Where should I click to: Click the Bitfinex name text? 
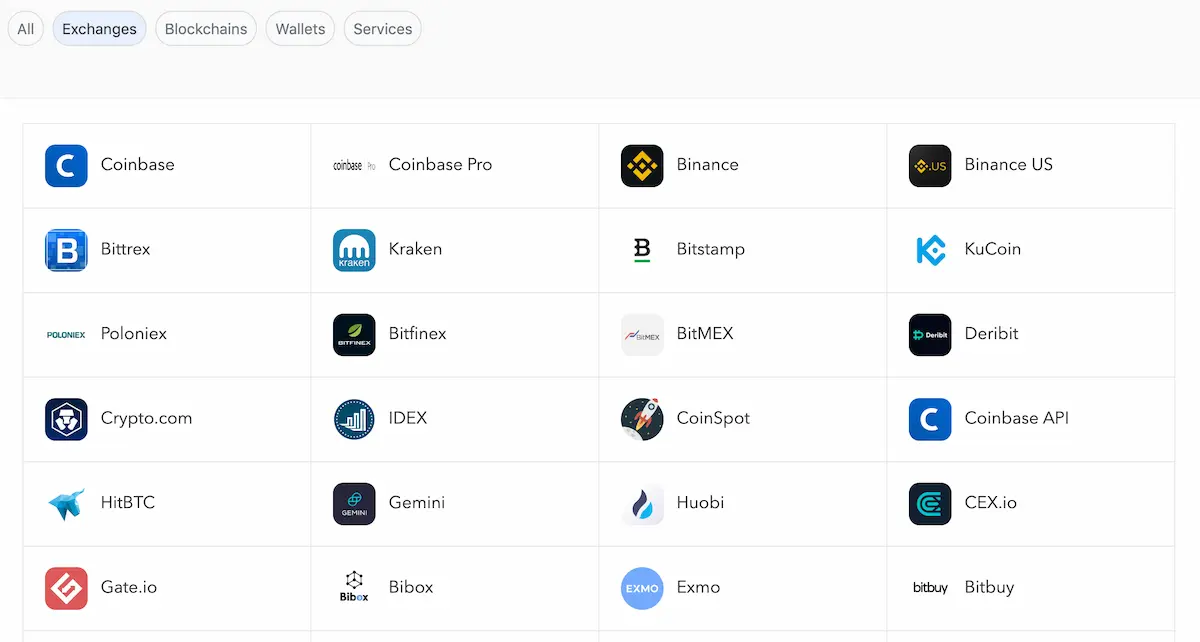click(x=418, y=334)
